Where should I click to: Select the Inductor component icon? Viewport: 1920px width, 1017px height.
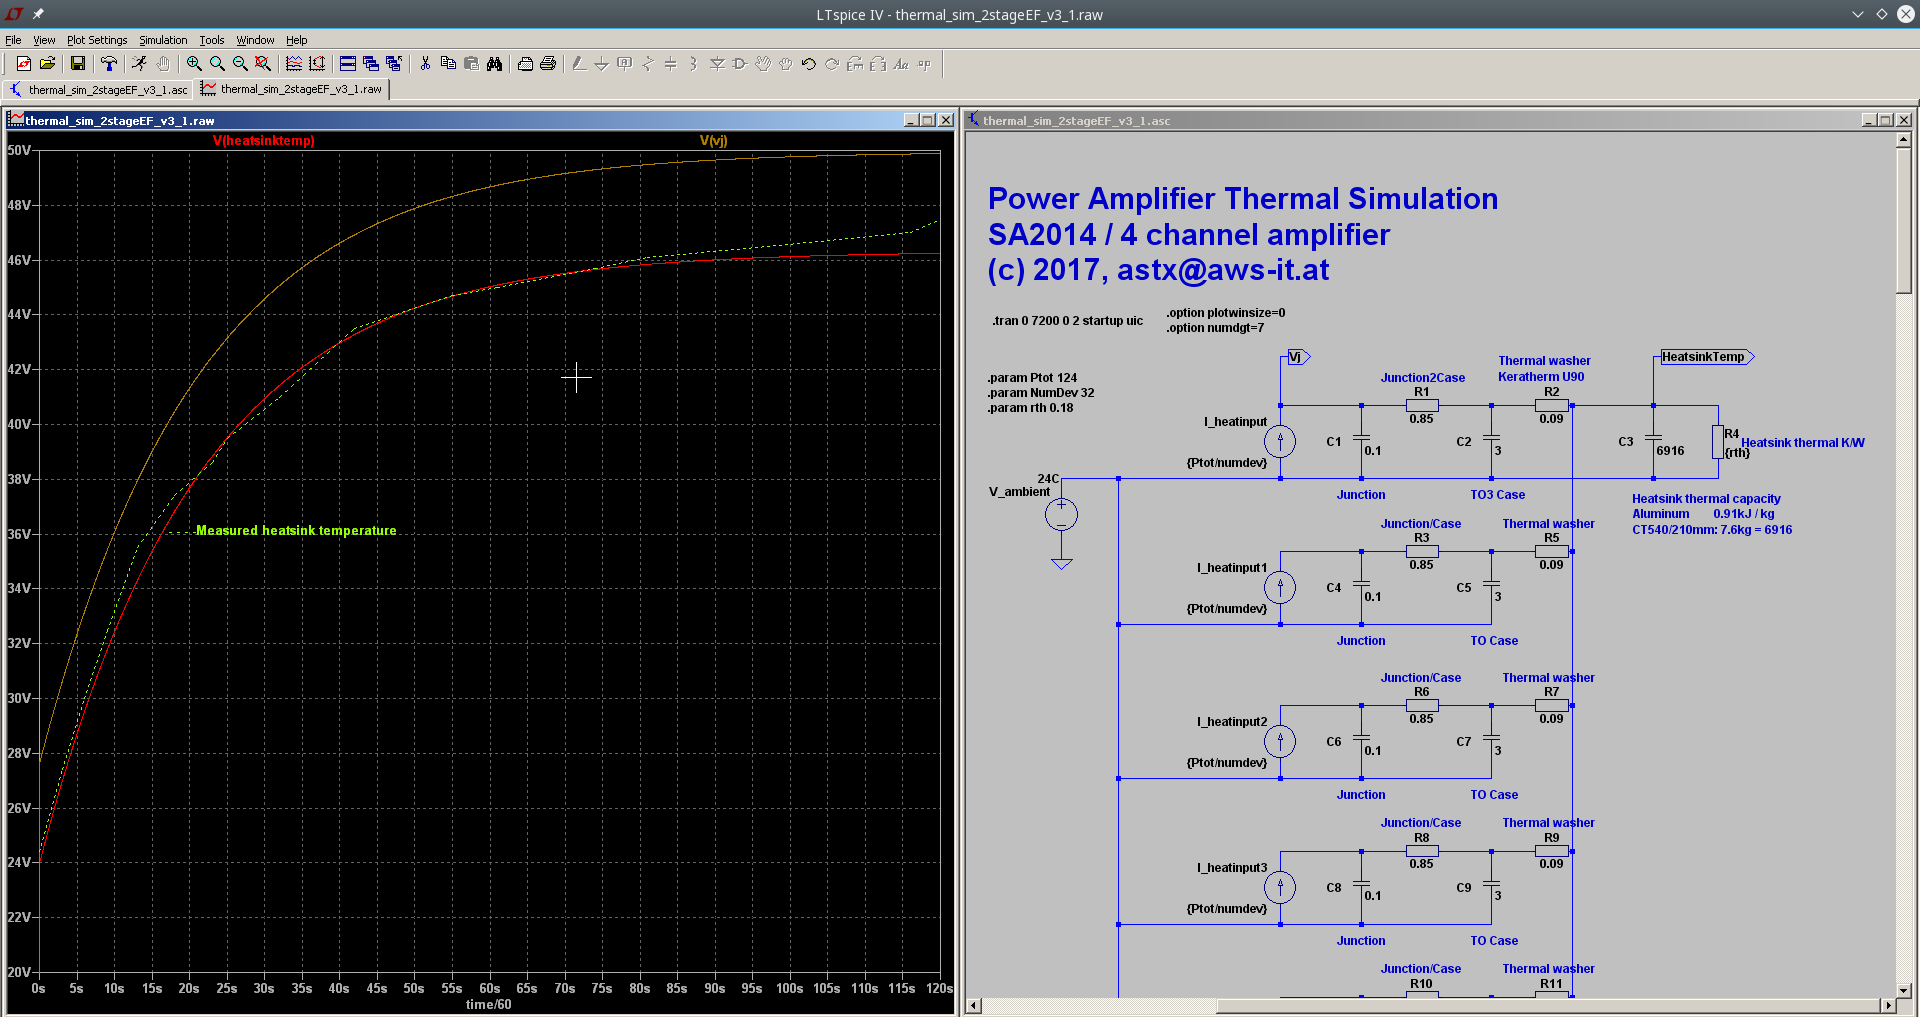[x=694, y=64]
